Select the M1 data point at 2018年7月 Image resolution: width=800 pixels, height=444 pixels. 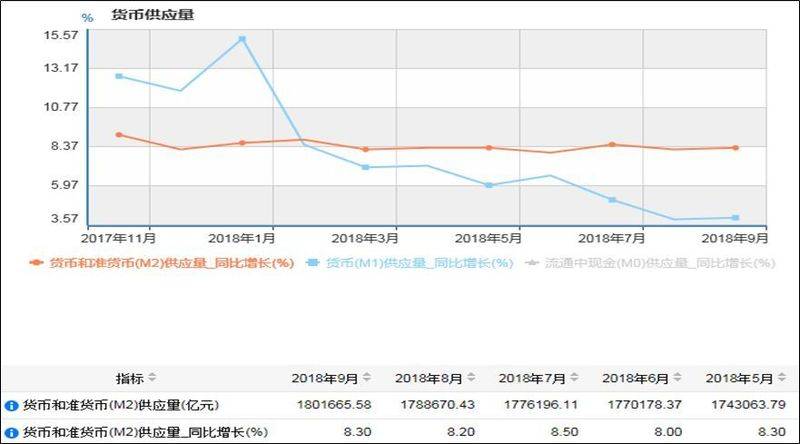tap(612, 200)
